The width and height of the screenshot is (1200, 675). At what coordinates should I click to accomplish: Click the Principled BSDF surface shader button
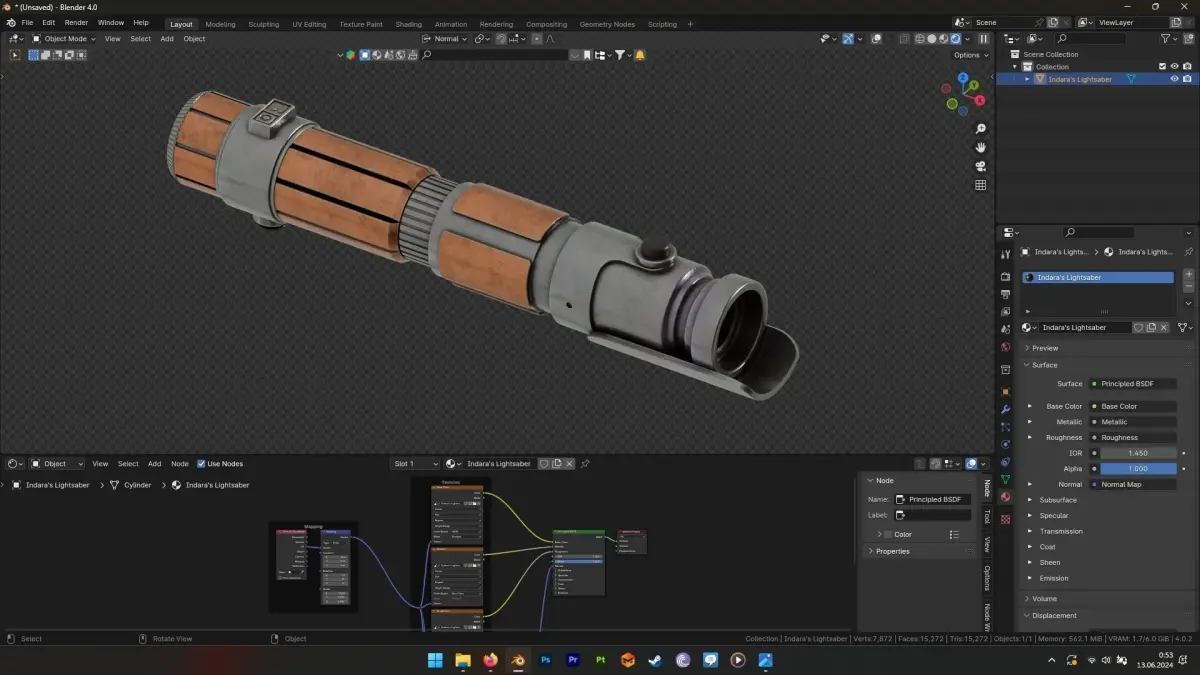(1132, 384)
